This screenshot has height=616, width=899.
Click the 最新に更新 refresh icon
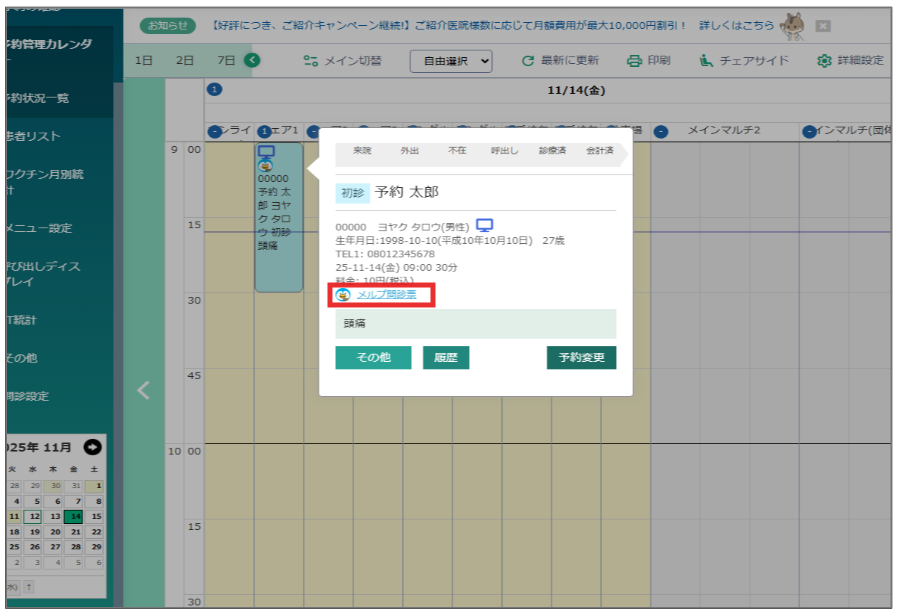(x=528, y=61)
